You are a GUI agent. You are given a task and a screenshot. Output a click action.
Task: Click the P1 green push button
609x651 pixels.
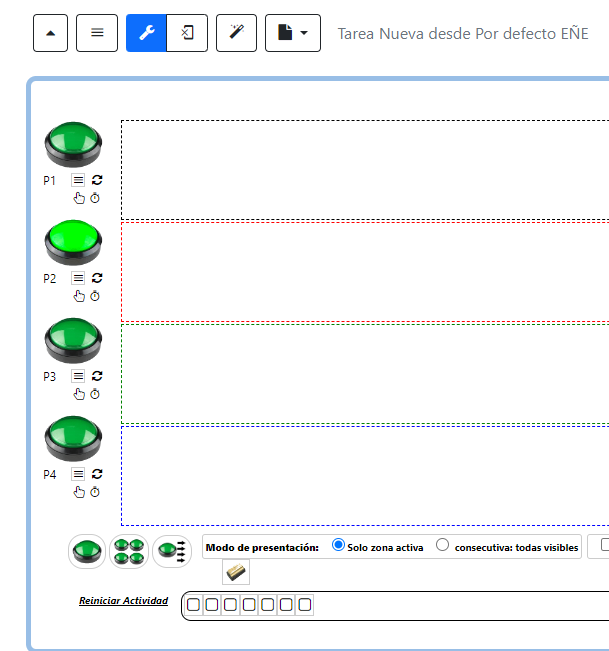(73, 144)
